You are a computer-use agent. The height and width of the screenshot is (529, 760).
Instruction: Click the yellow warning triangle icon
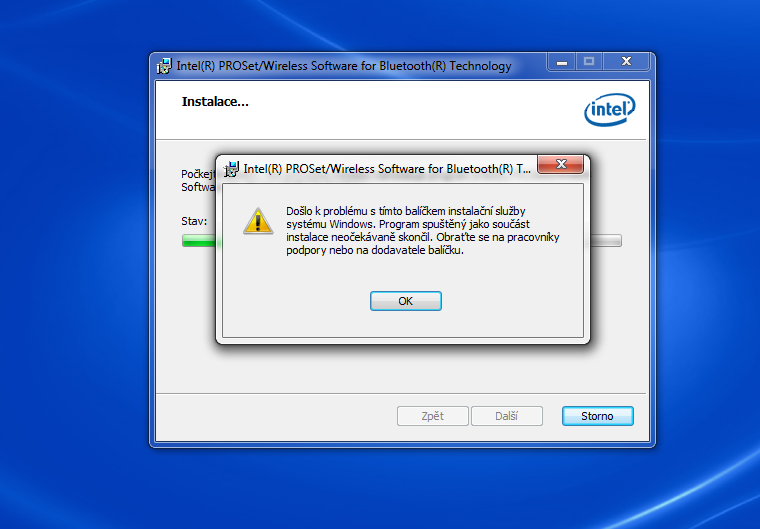click(x=258, y=221)
